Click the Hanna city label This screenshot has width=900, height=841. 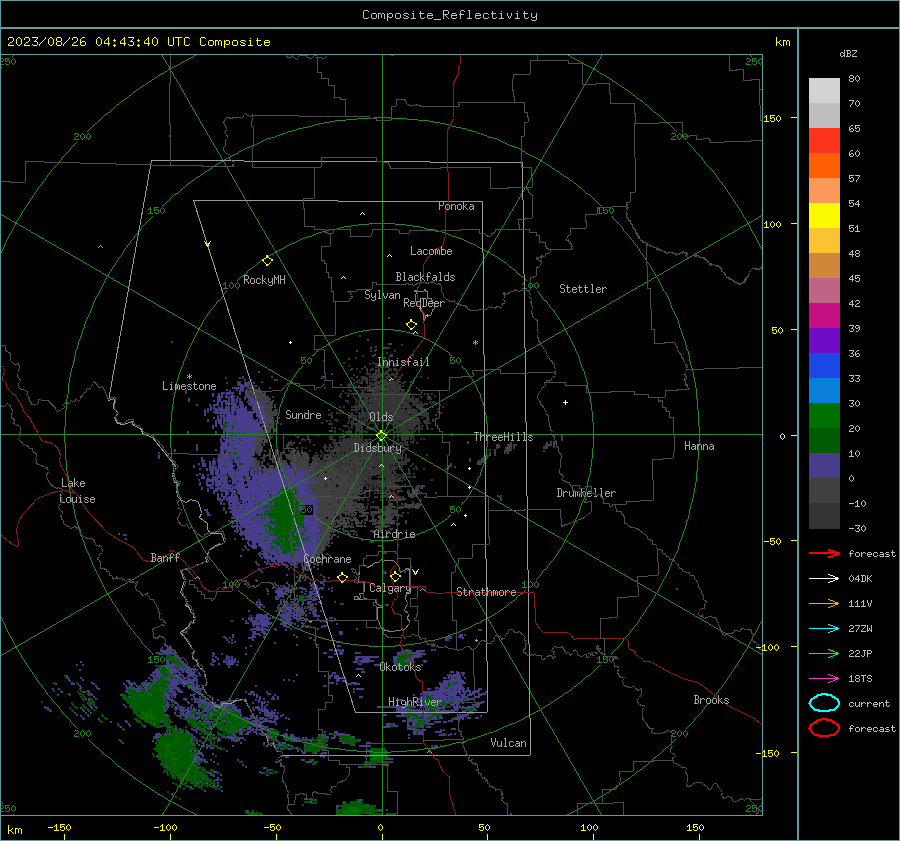(x=699, y=446)
